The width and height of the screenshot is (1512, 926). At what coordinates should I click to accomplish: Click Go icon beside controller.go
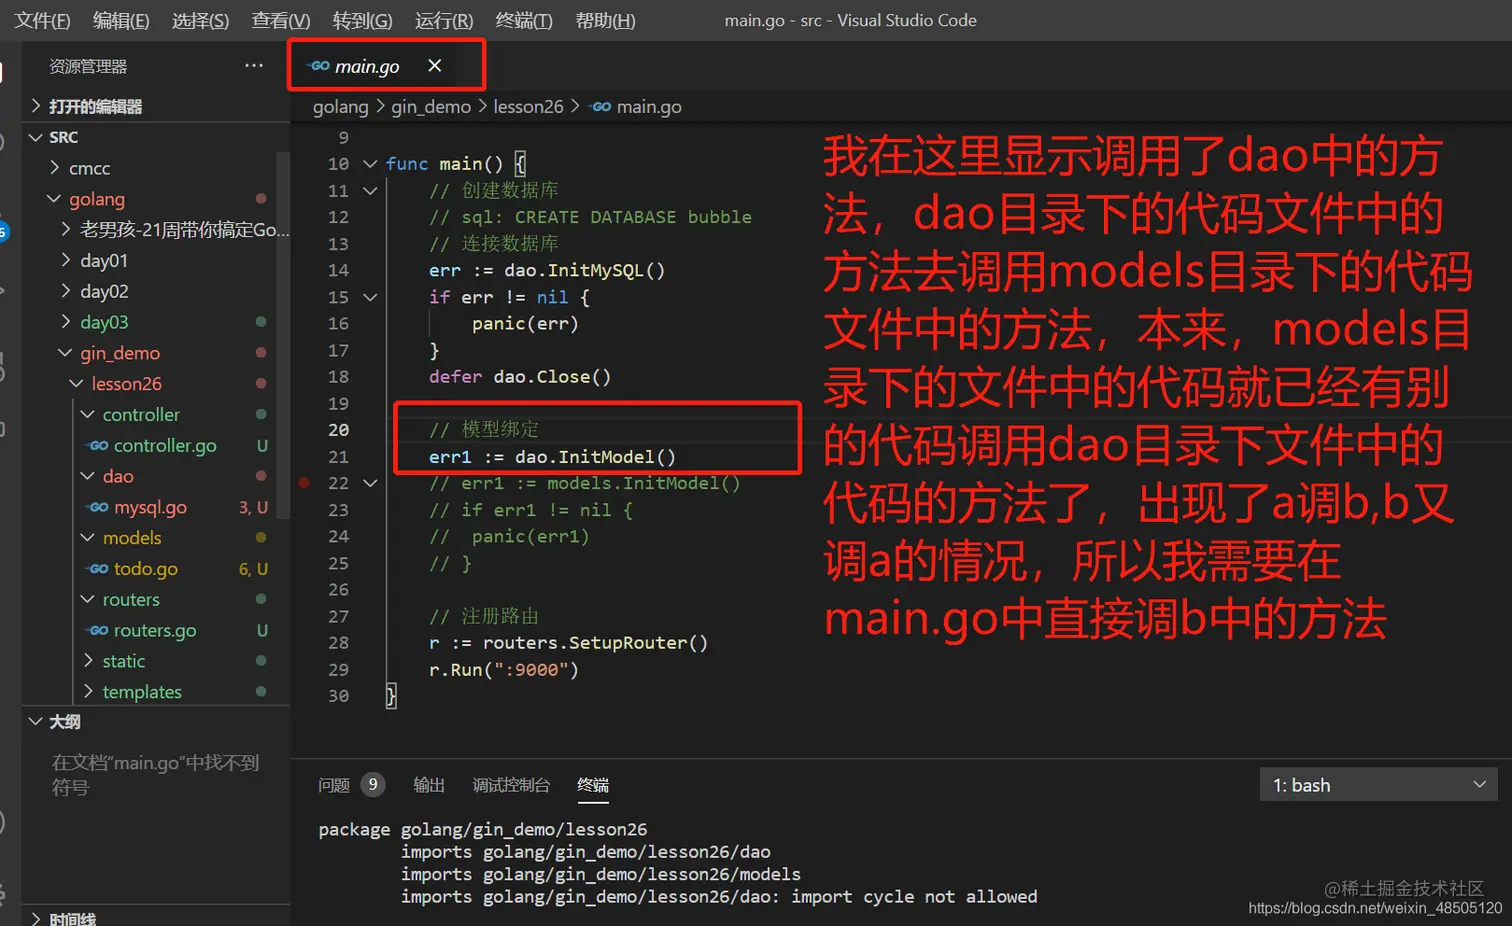[98, 446]
